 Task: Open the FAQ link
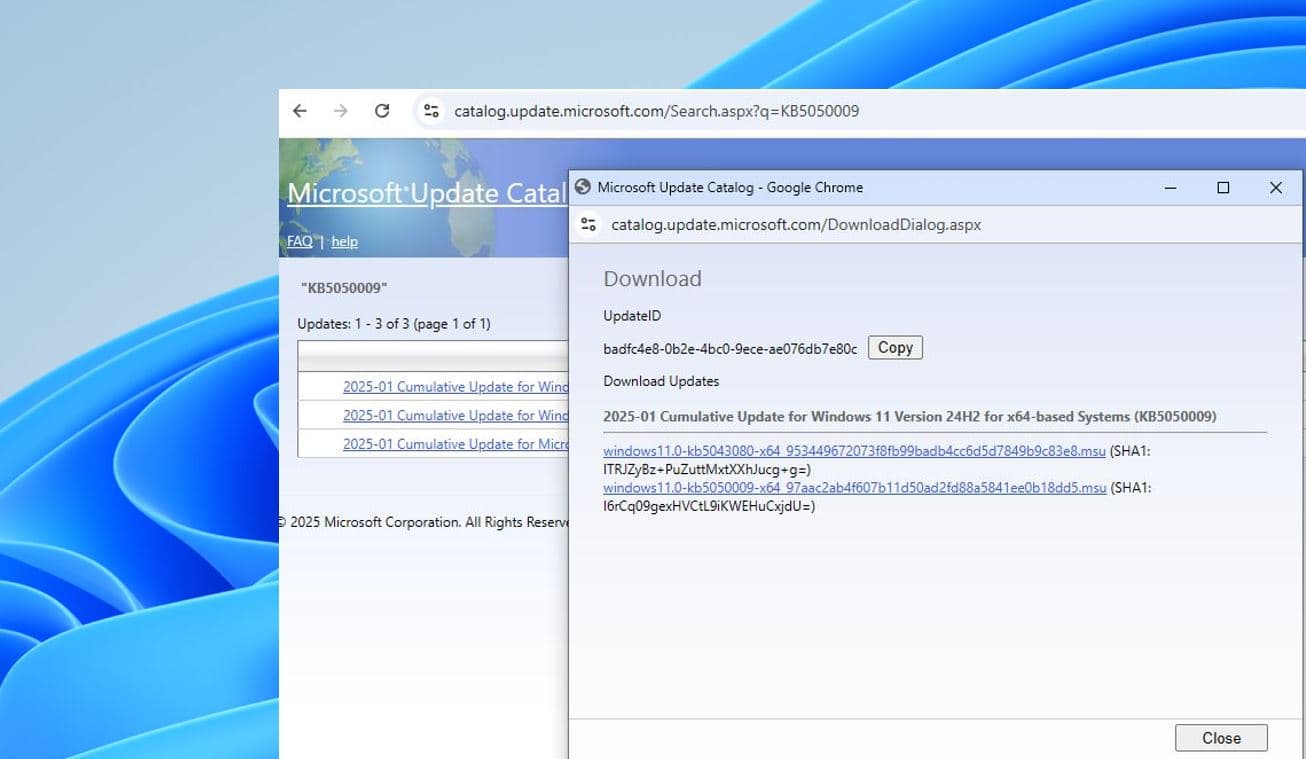point(299,242)
